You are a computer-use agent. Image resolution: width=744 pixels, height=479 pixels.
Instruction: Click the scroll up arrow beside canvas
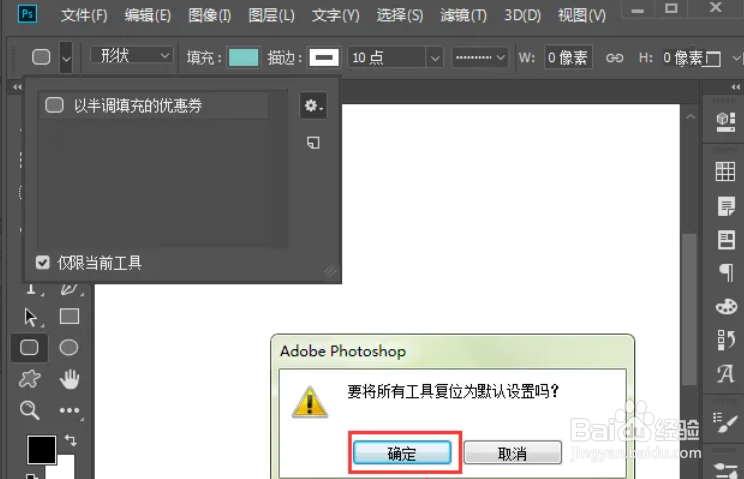click(690, 116)
